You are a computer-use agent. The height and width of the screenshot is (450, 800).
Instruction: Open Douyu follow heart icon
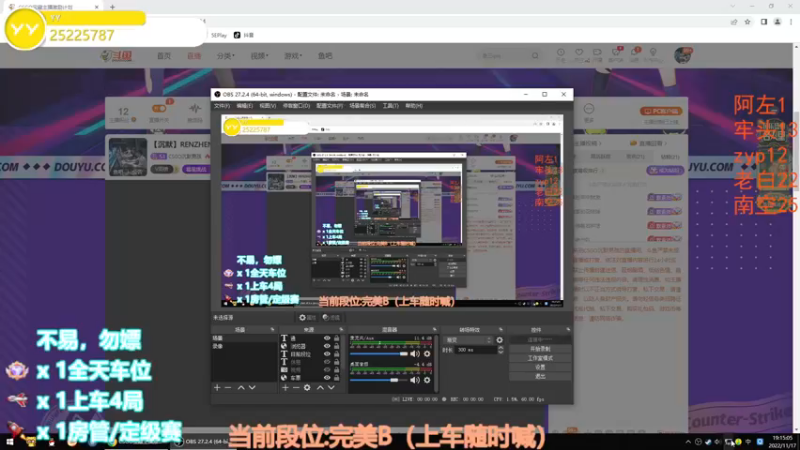tap(579, 53)
